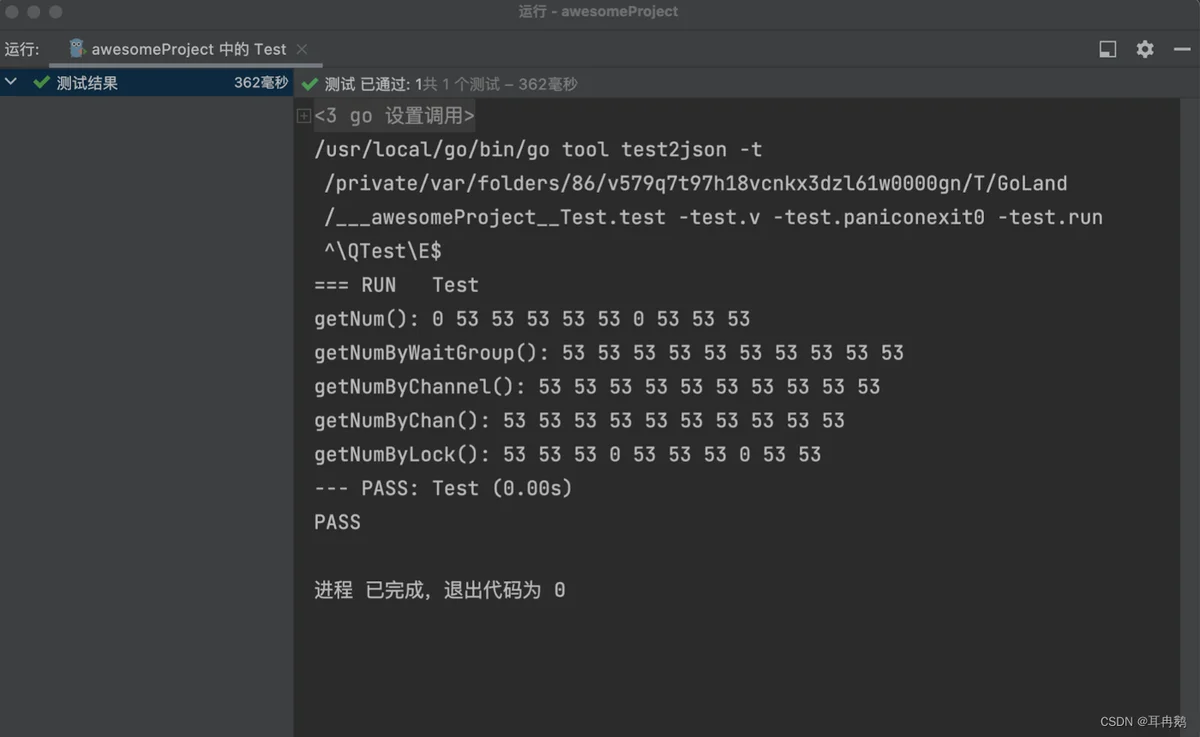Click the getNumByWaitGroup(): output line

click(609, 353)
